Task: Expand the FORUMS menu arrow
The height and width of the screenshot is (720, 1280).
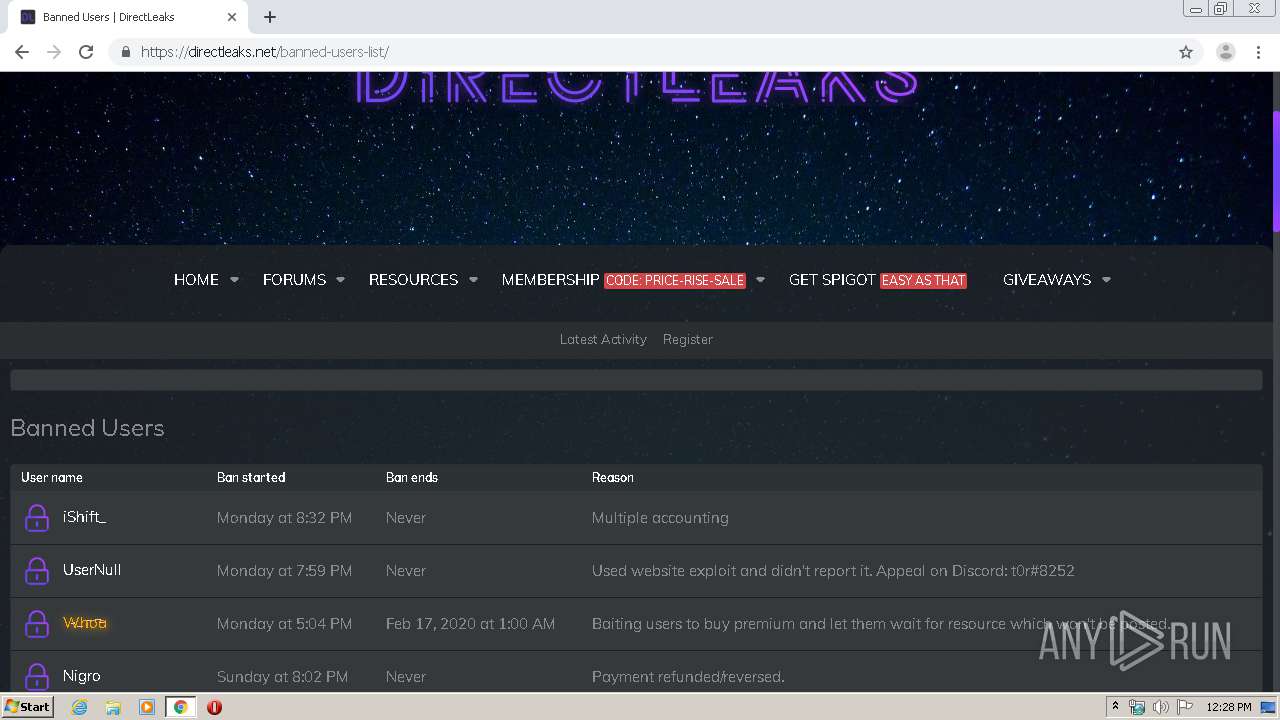Action: [340, 280]
